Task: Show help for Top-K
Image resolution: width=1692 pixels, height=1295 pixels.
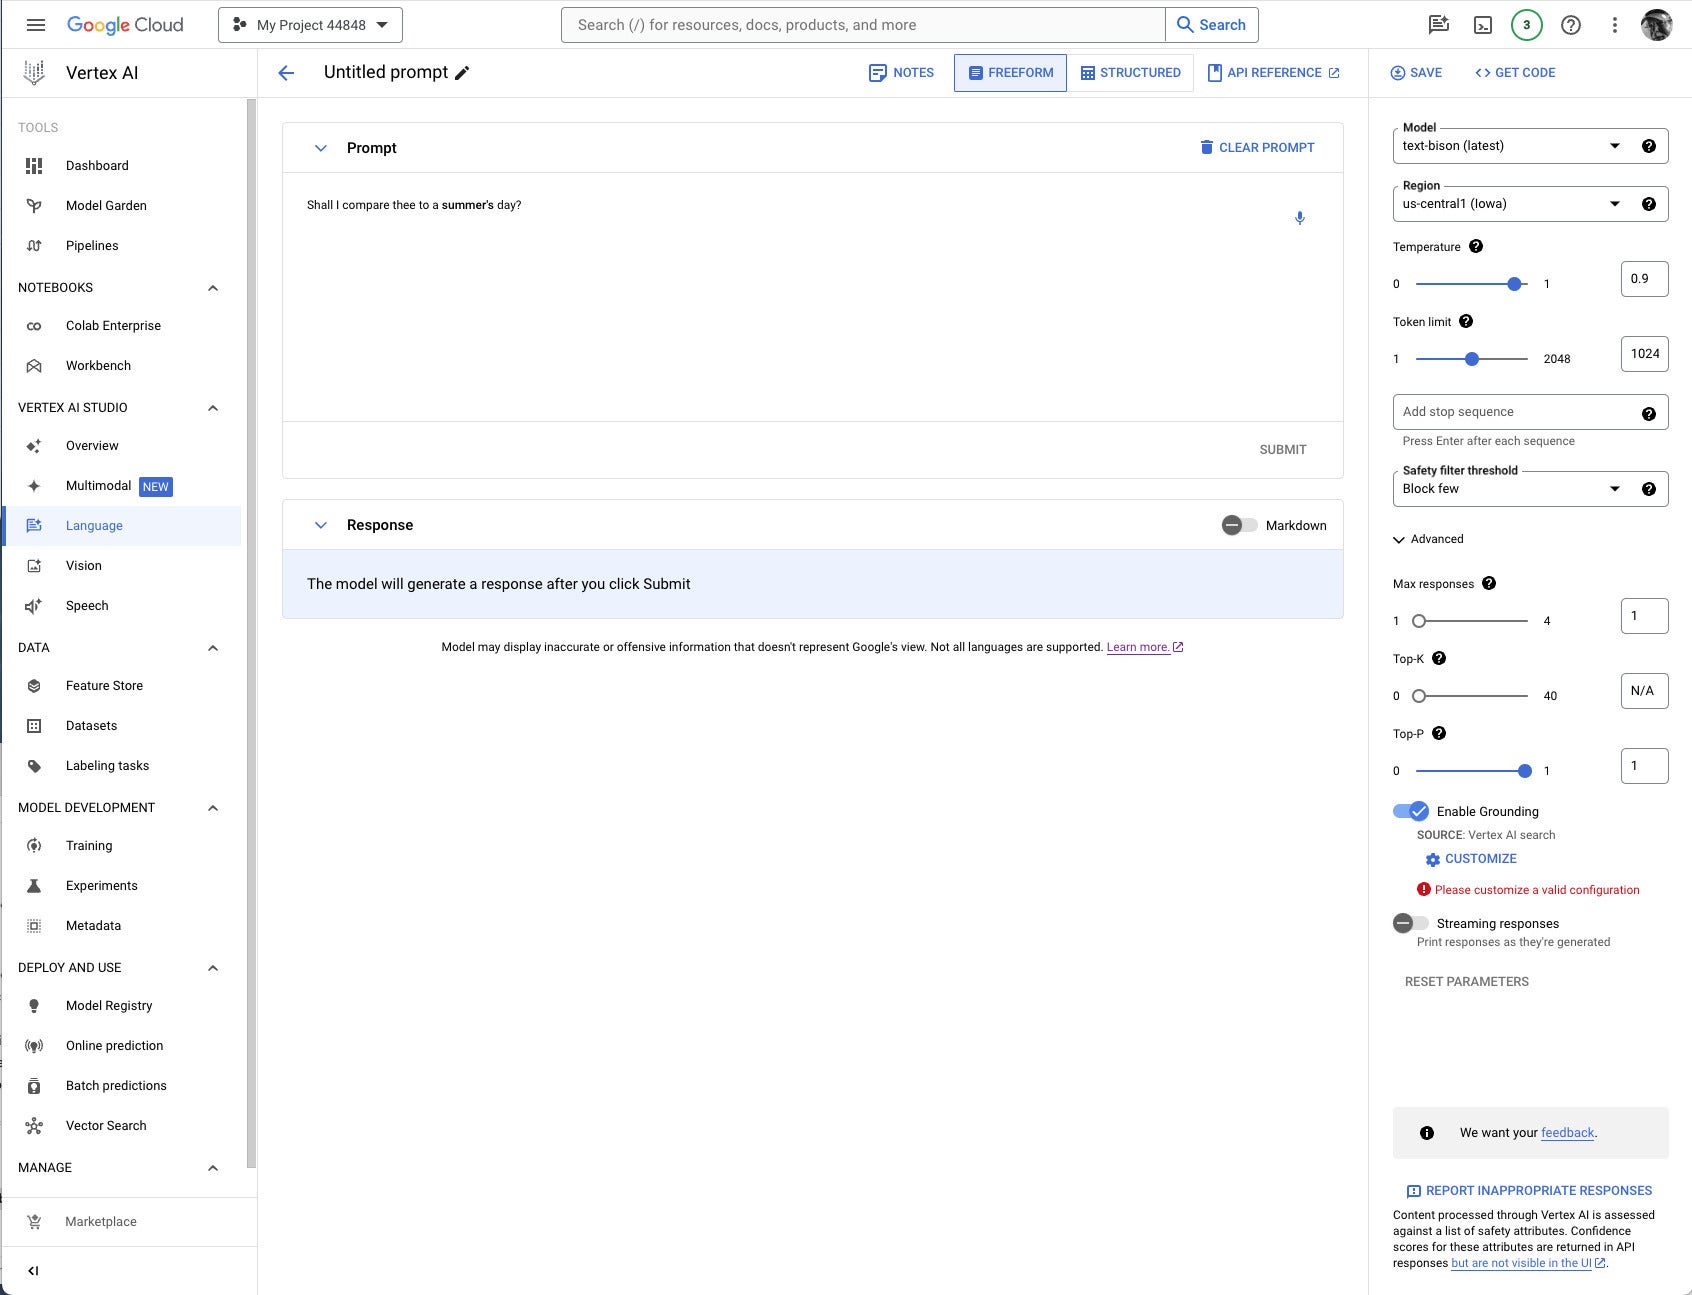Action: tap(1439, 658)
